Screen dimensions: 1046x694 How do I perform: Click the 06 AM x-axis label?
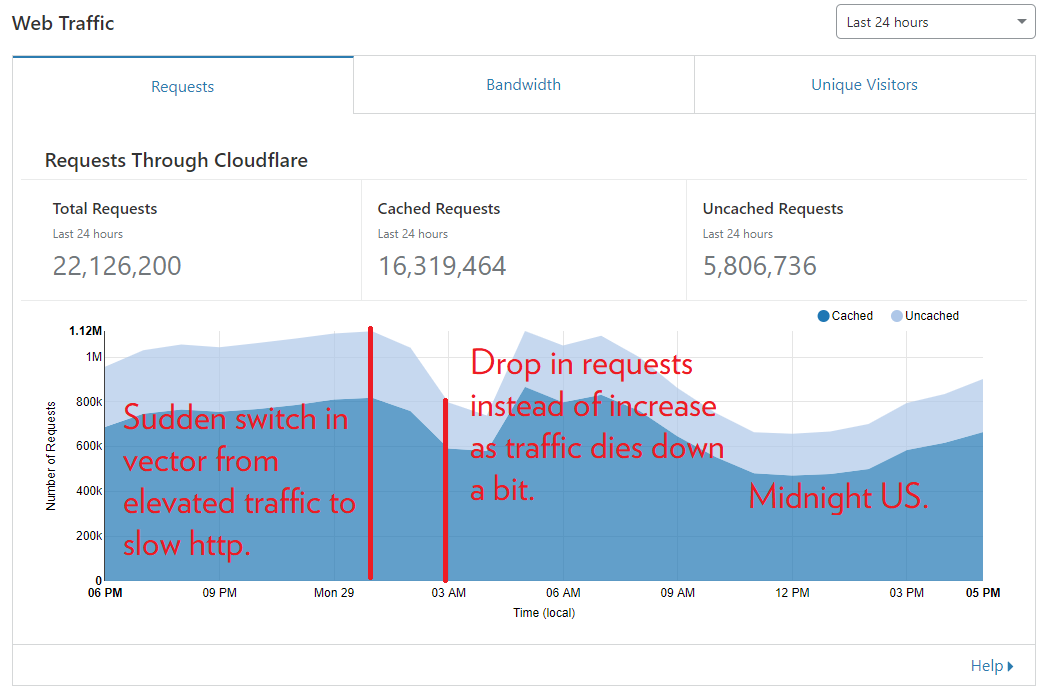563,593
